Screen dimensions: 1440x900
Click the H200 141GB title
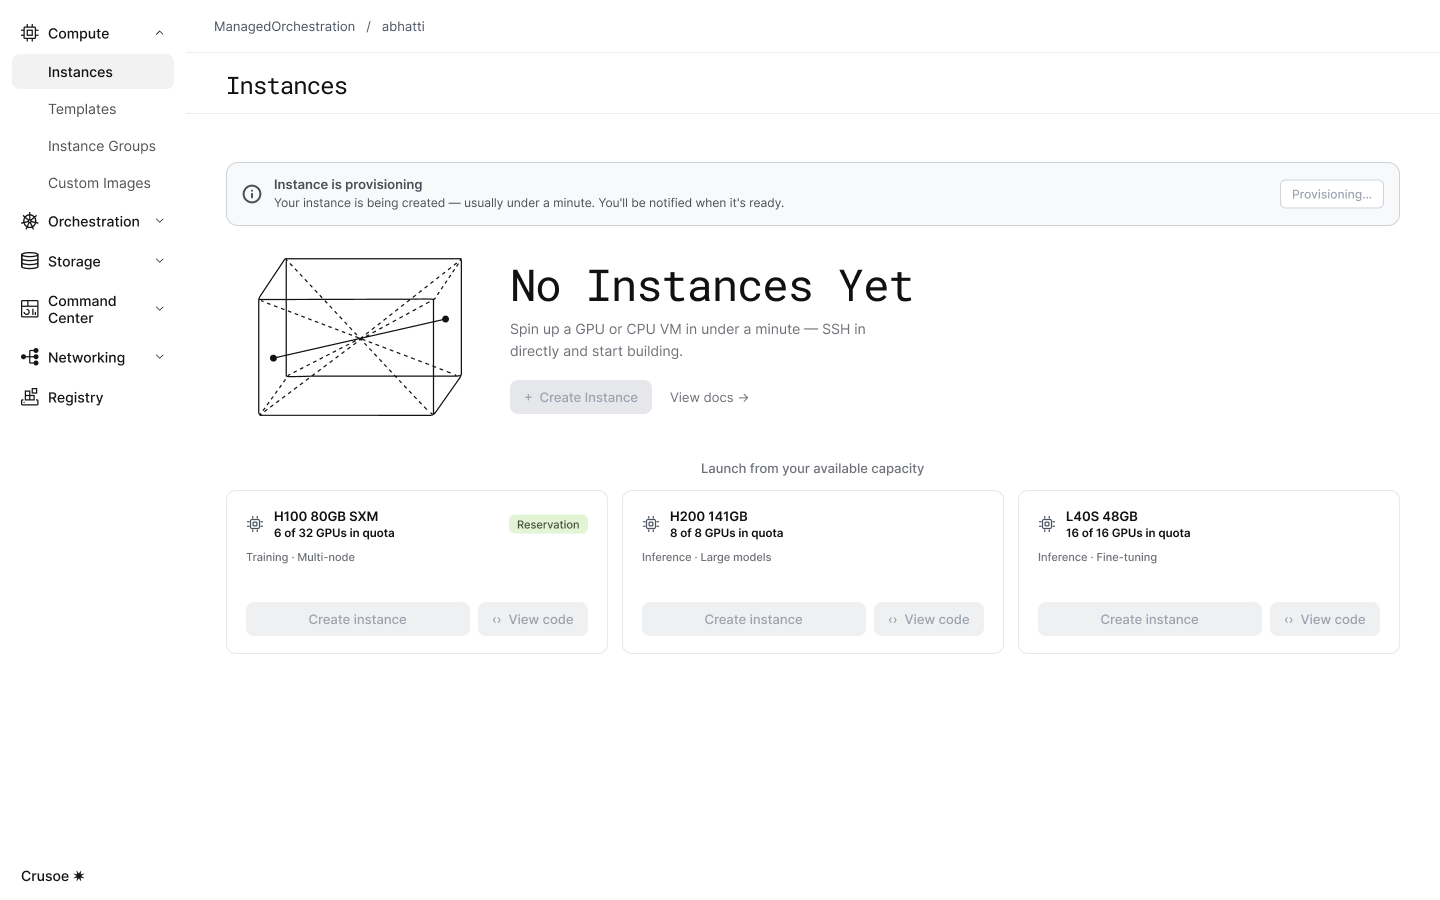point(709,516)
